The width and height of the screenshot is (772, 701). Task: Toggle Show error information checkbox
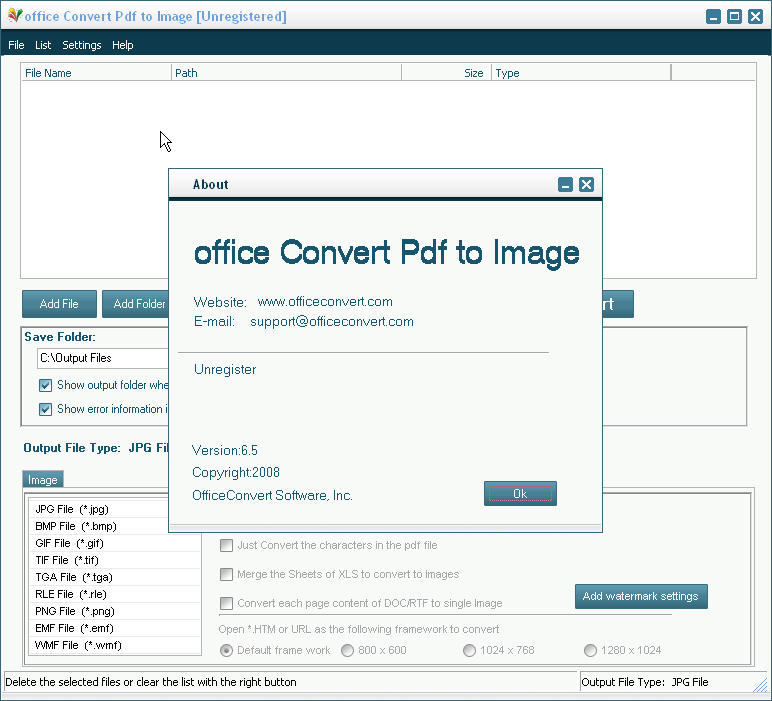click(x=45, y=409)
